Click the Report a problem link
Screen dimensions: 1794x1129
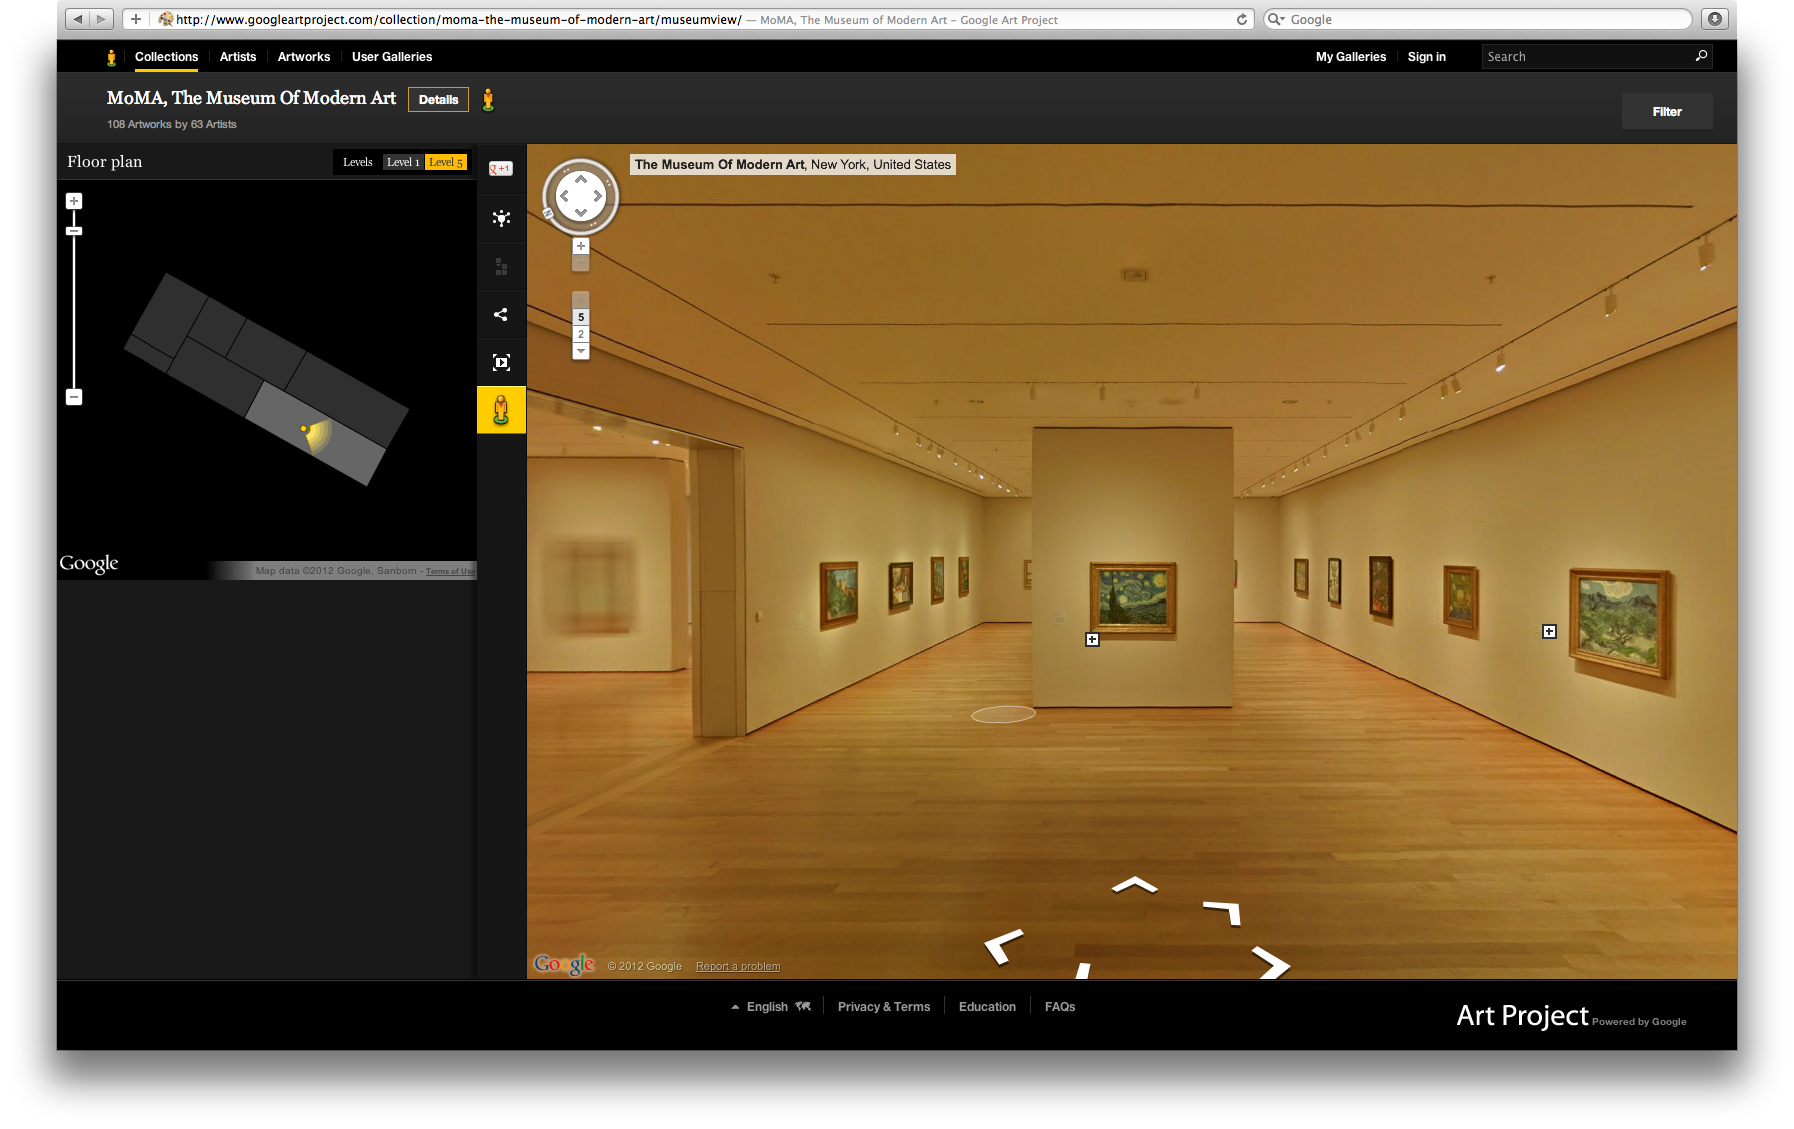click(x=737, y=966)
